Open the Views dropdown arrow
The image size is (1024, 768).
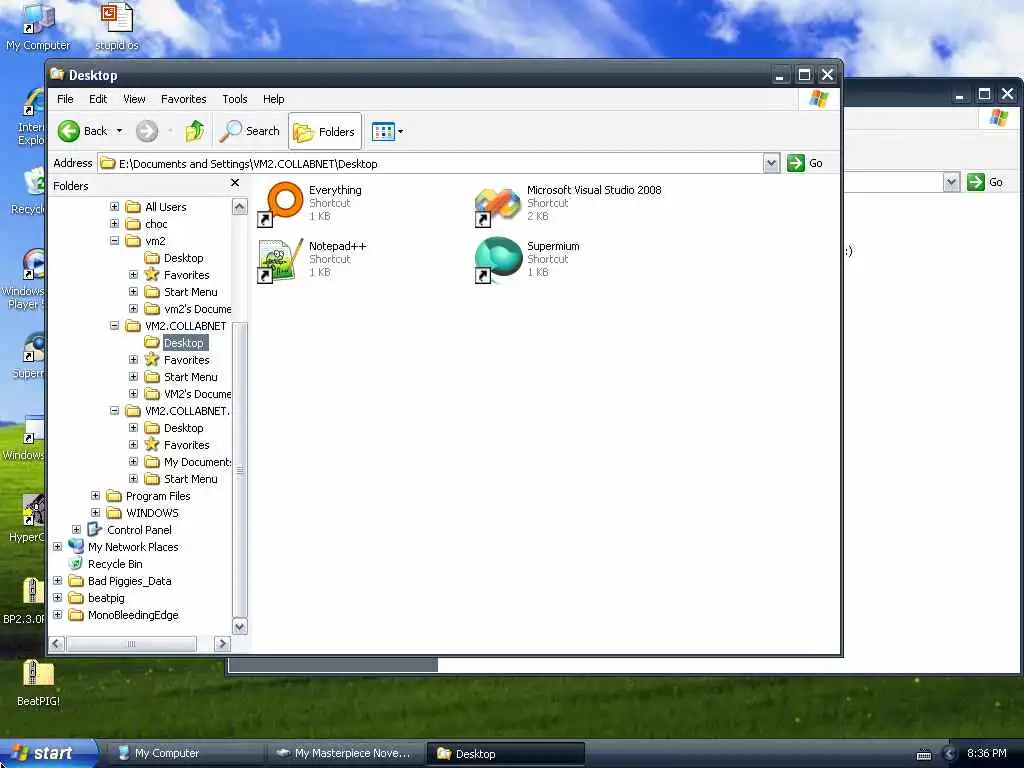400,131
